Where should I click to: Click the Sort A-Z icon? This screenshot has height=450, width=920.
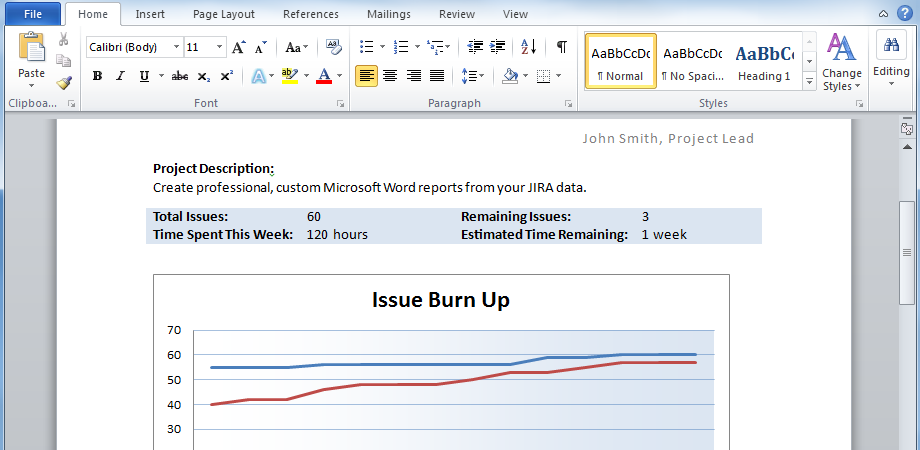529,47
